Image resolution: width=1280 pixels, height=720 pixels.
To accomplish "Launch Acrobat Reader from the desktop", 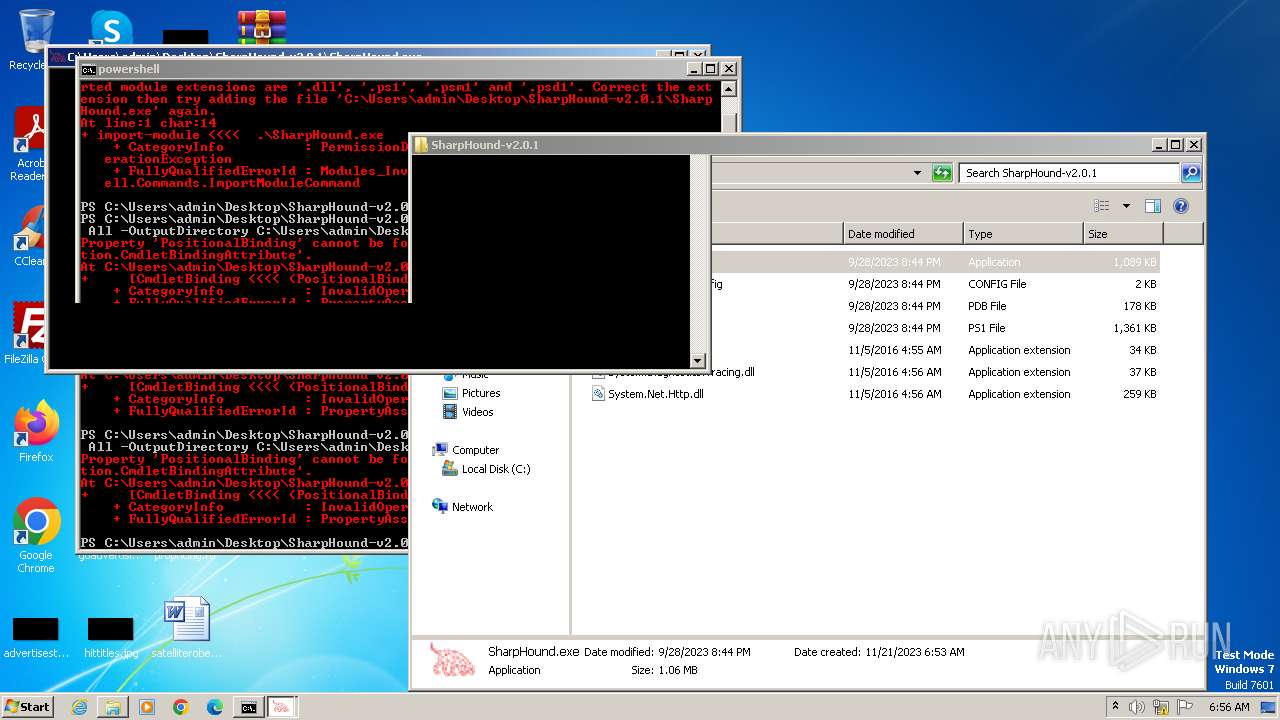I will (x=30, y=145).
